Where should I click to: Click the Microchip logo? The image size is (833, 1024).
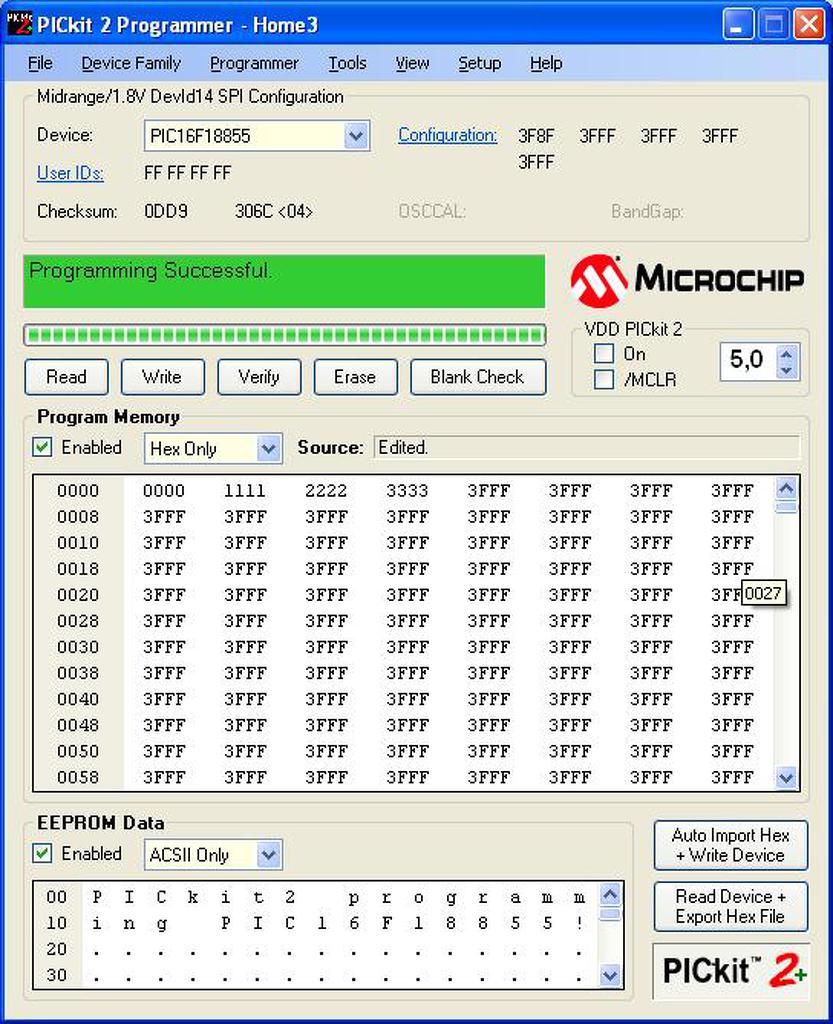686,281
